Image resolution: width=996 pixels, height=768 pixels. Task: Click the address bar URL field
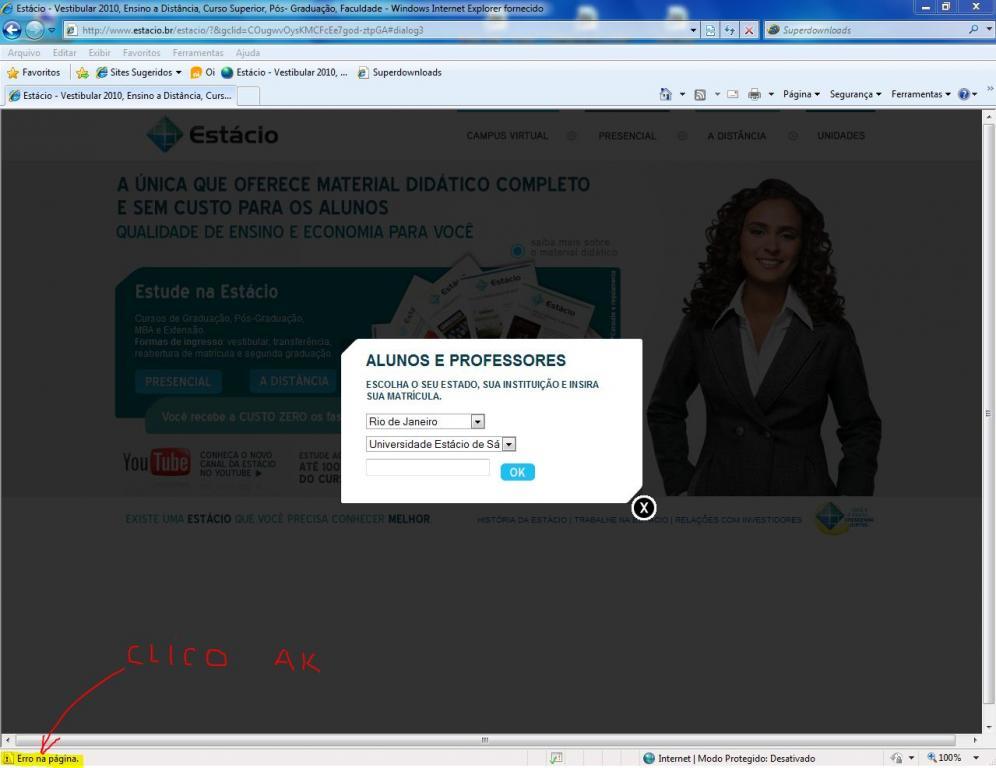(375, 30)
